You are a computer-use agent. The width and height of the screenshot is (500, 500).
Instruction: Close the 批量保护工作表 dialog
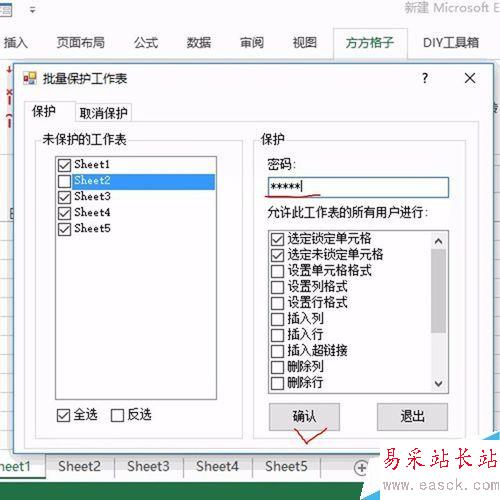[470, 78]
